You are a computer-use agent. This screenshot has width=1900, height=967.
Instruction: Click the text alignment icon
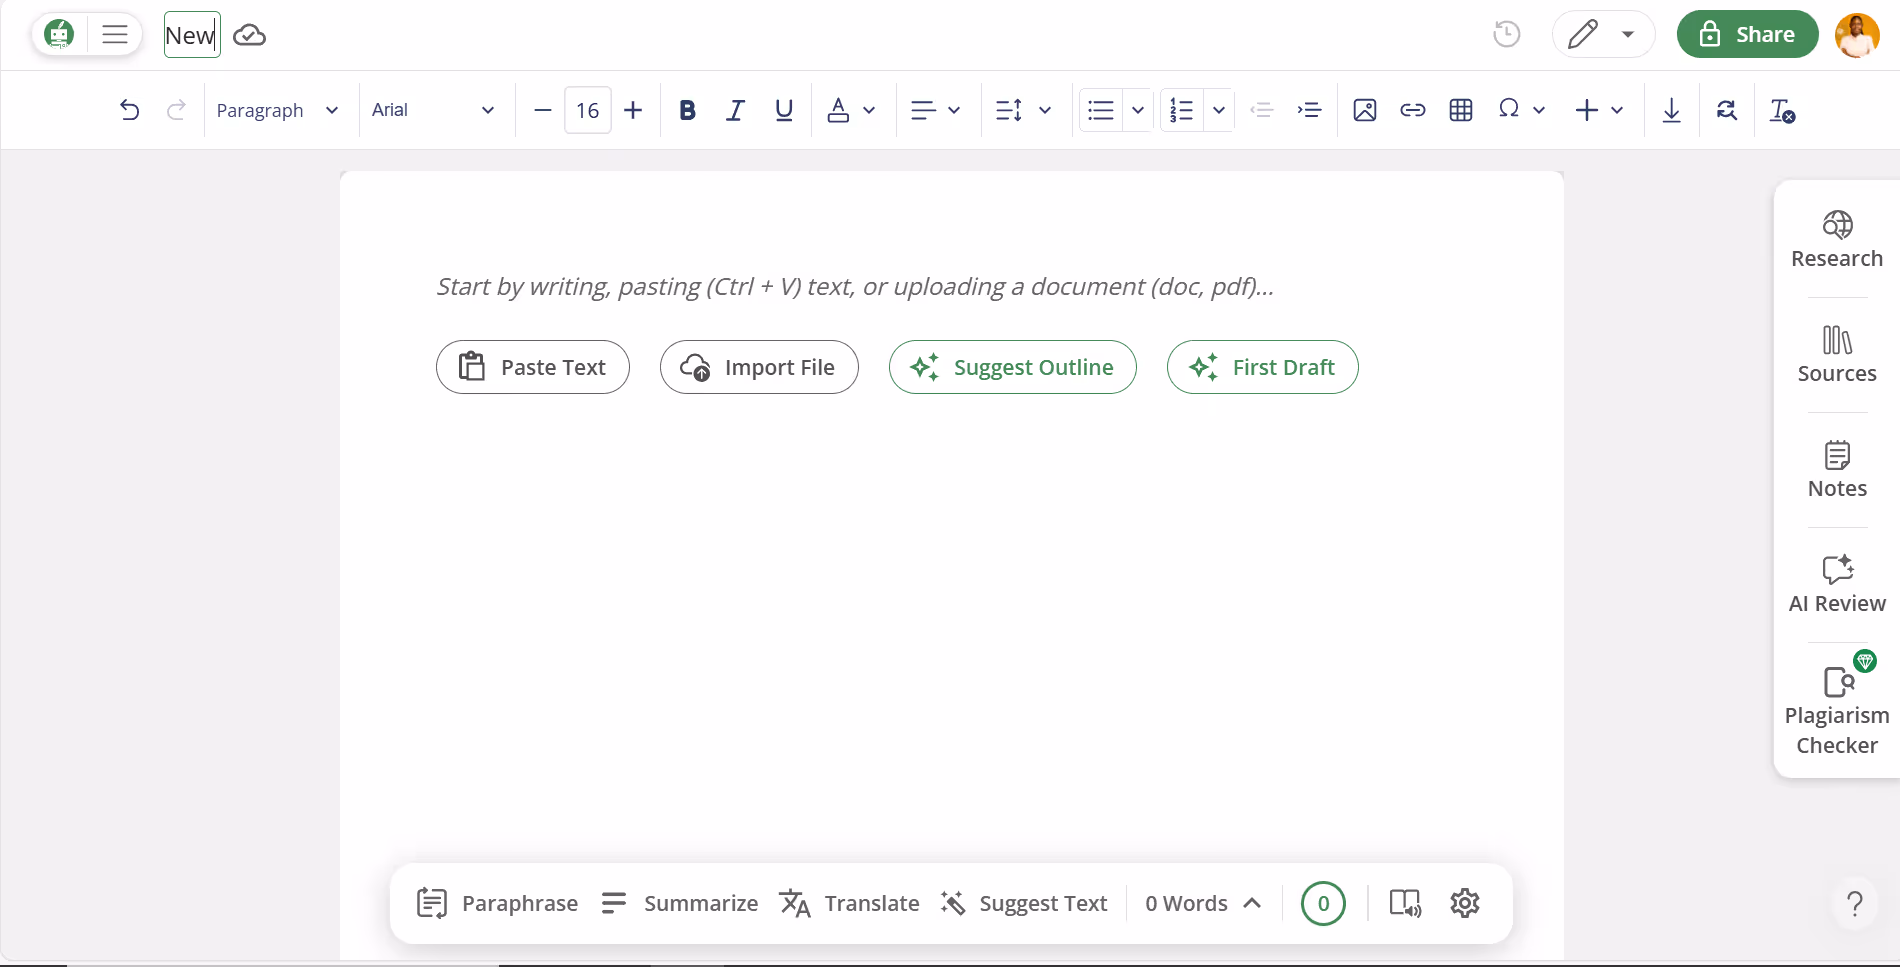922,110
